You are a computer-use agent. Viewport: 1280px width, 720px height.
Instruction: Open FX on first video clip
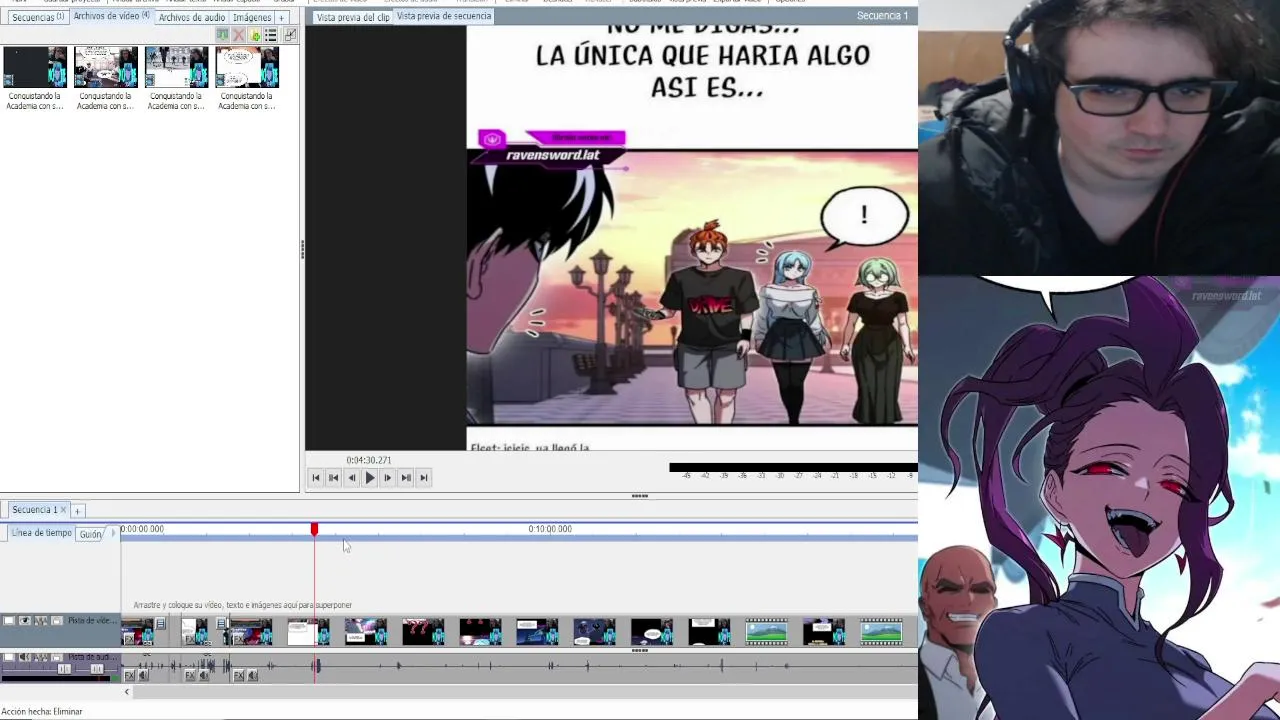129,640
